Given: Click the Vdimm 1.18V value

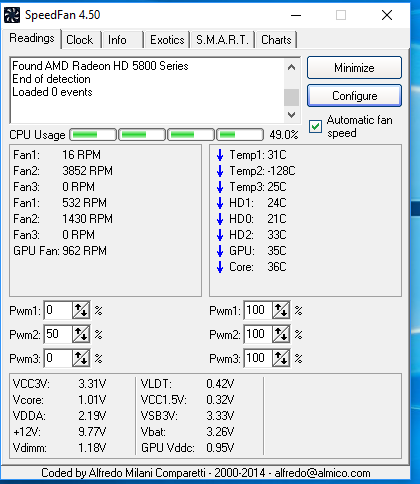Looking at the screenshot, I should pos(92,448).
